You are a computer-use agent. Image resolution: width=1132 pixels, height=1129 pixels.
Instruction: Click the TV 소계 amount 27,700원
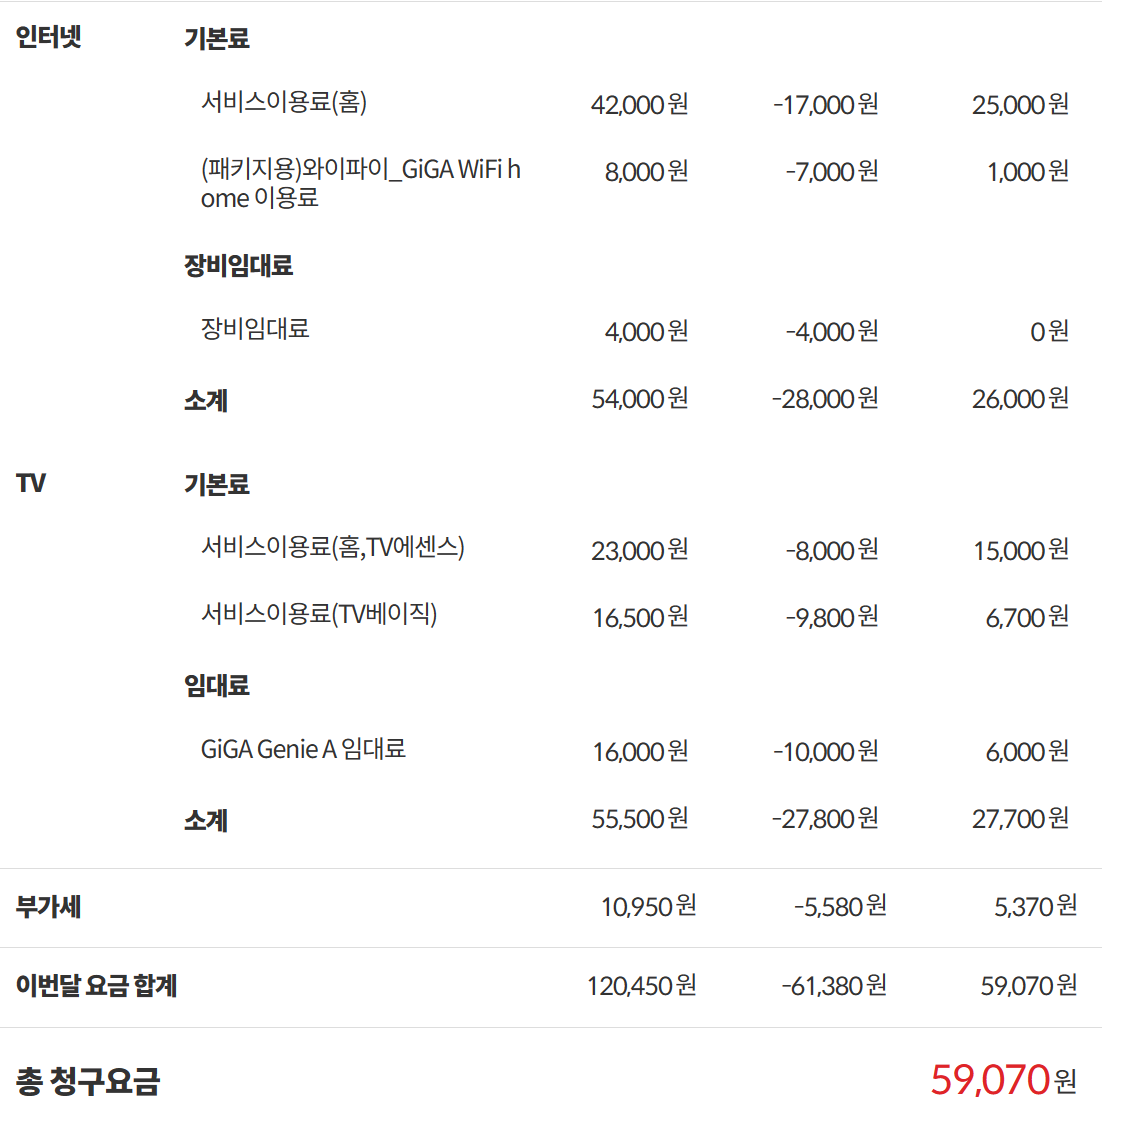pyautogui.click(x=1020, y=819)
